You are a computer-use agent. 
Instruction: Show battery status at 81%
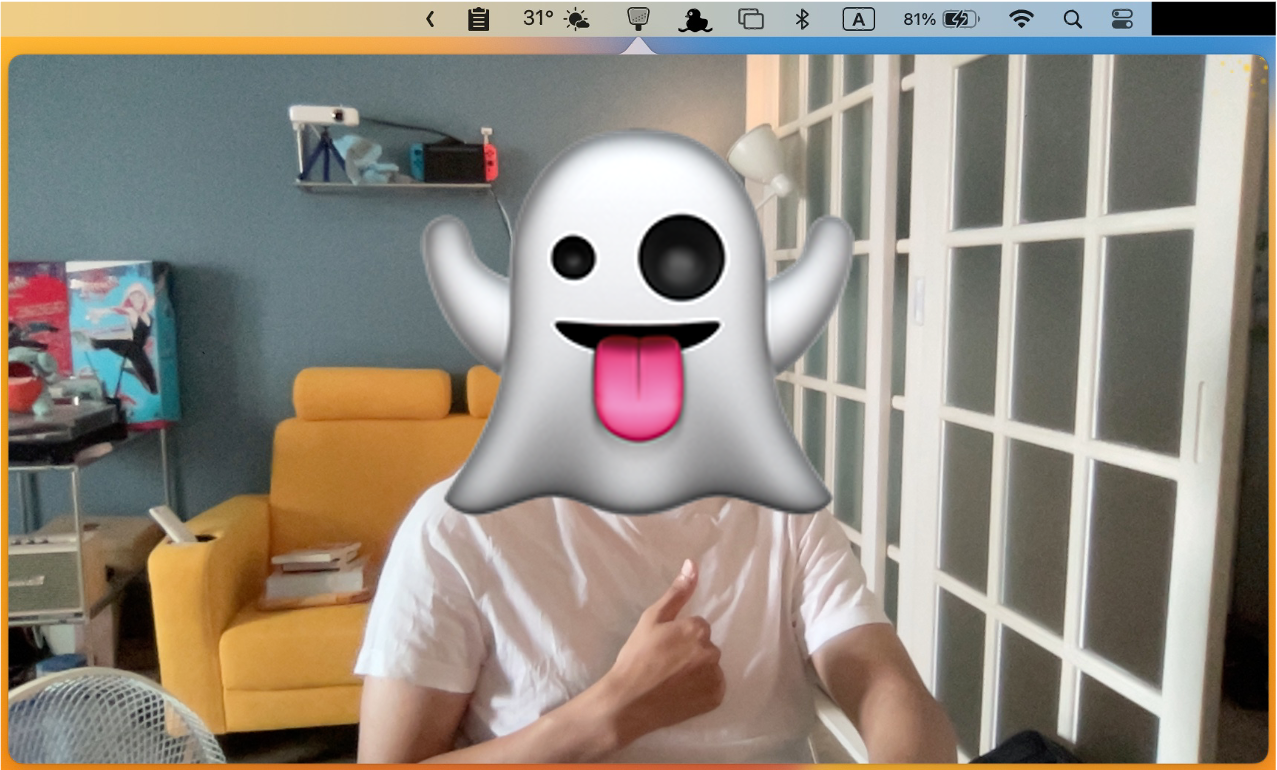point(941,19)
